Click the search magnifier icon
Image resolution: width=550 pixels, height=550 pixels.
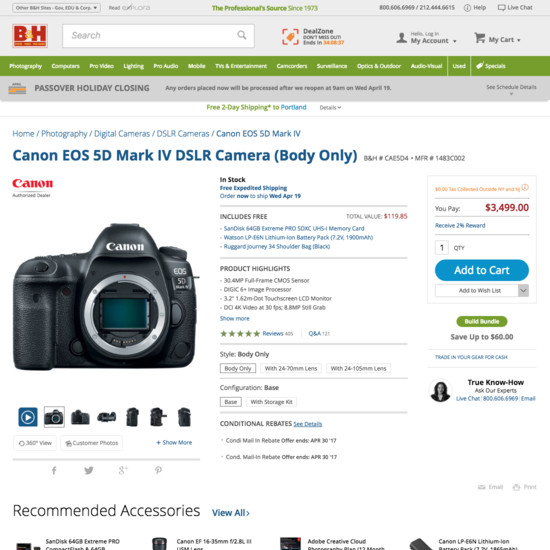click(x=242, y=35)
